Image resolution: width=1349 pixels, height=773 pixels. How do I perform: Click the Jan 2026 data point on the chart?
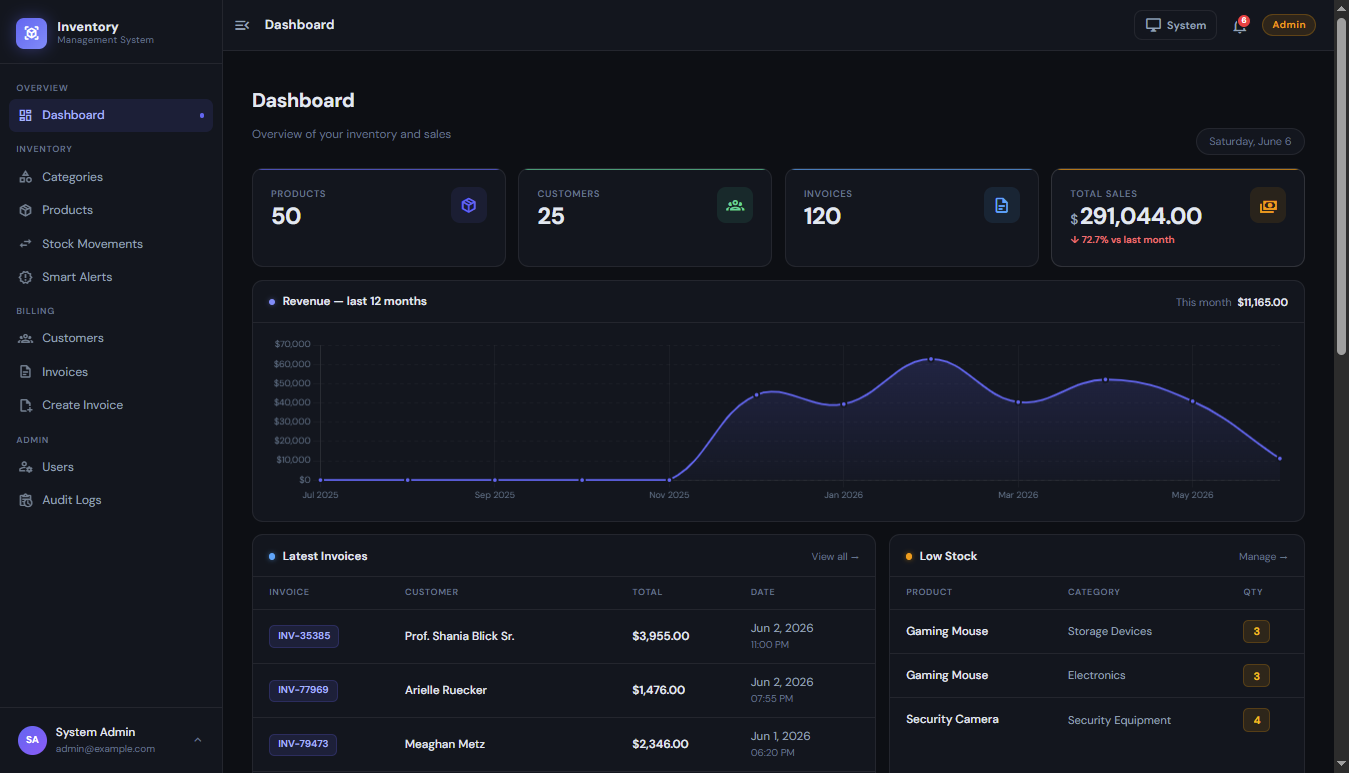844,404
